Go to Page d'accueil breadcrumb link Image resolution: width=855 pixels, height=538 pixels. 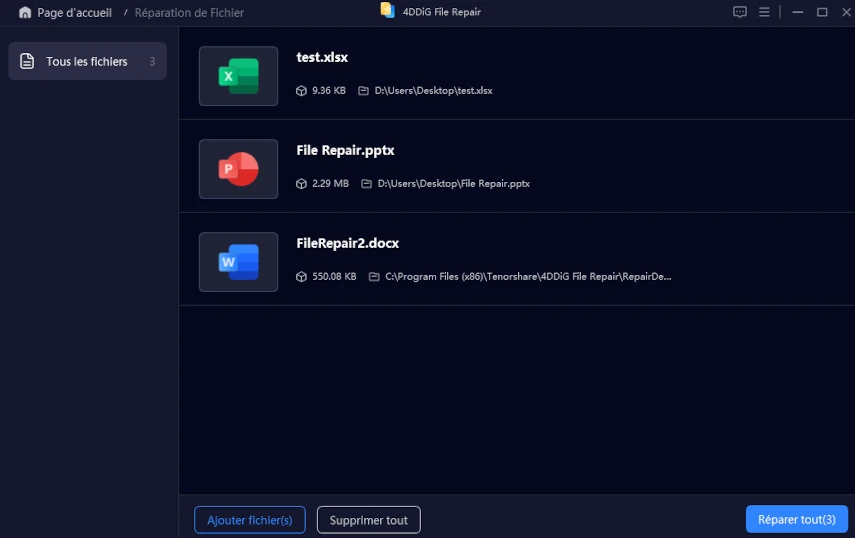coord(74,13)
